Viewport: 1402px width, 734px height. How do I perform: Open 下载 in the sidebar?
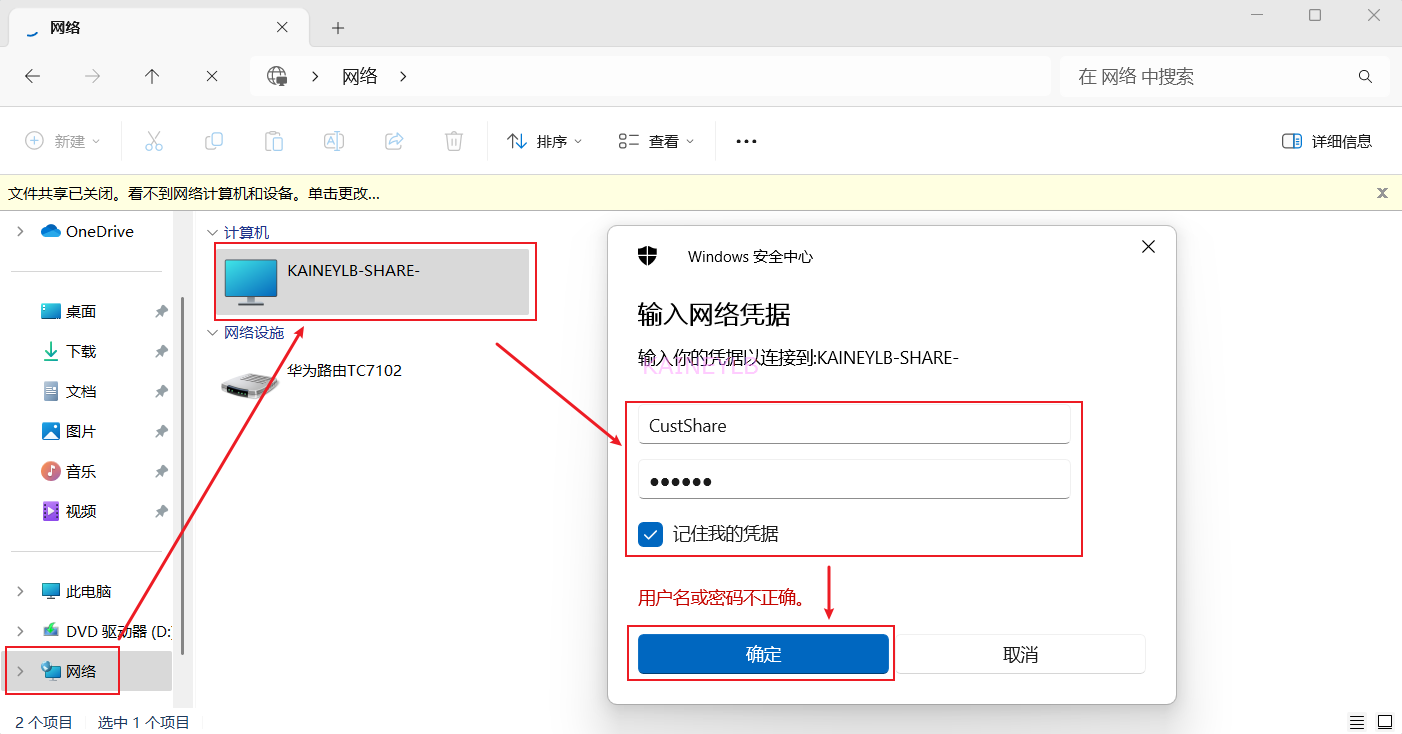pyautogui.click(x=81, y=351)
